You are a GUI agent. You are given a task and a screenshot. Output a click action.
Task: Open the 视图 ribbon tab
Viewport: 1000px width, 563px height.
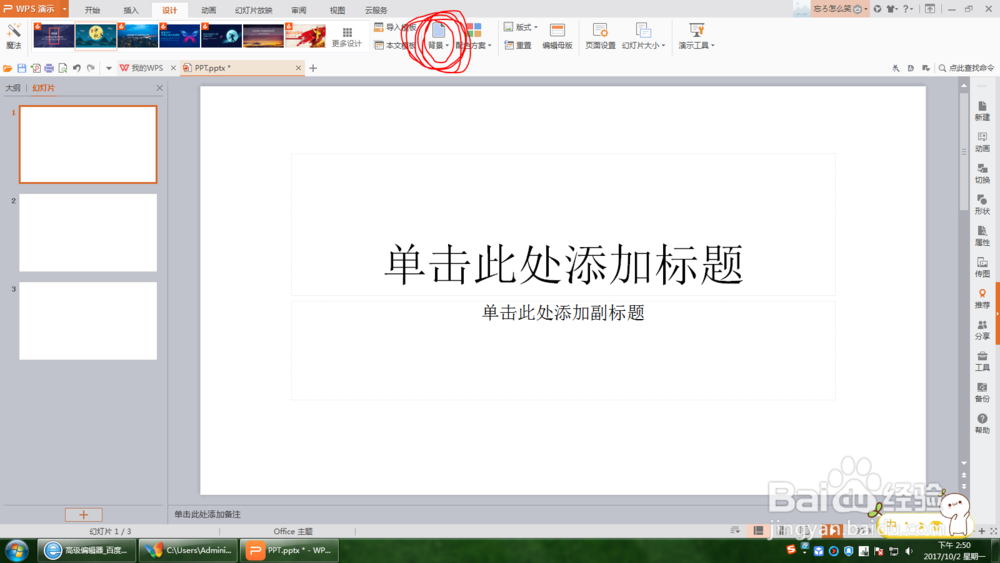tap(337, 10)
